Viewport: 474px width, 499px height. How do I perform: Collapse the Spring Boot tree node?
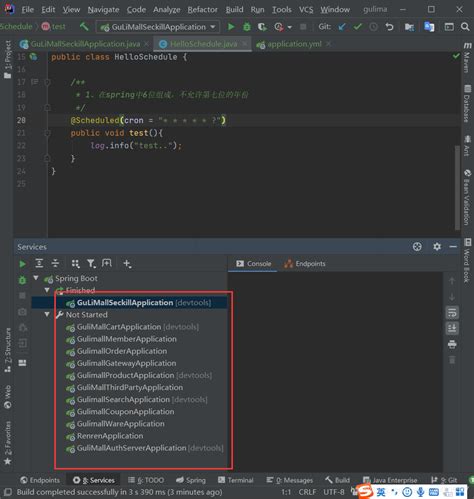pos(36,278)
